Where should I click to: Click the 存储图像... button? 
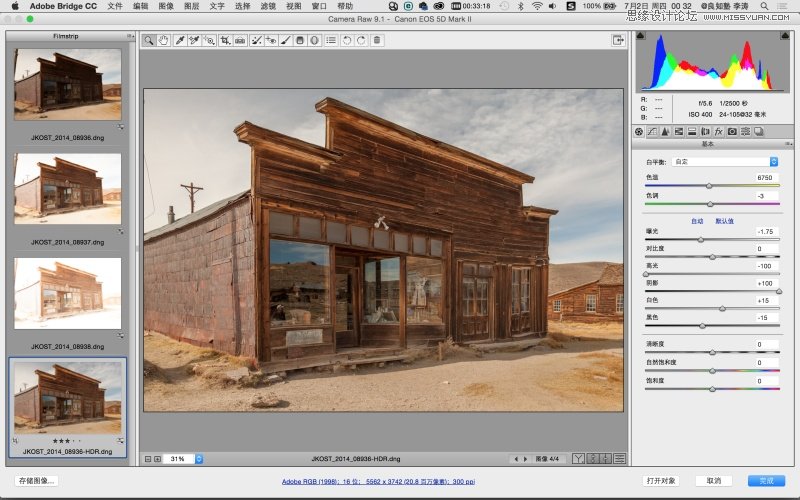coord(36,480)
